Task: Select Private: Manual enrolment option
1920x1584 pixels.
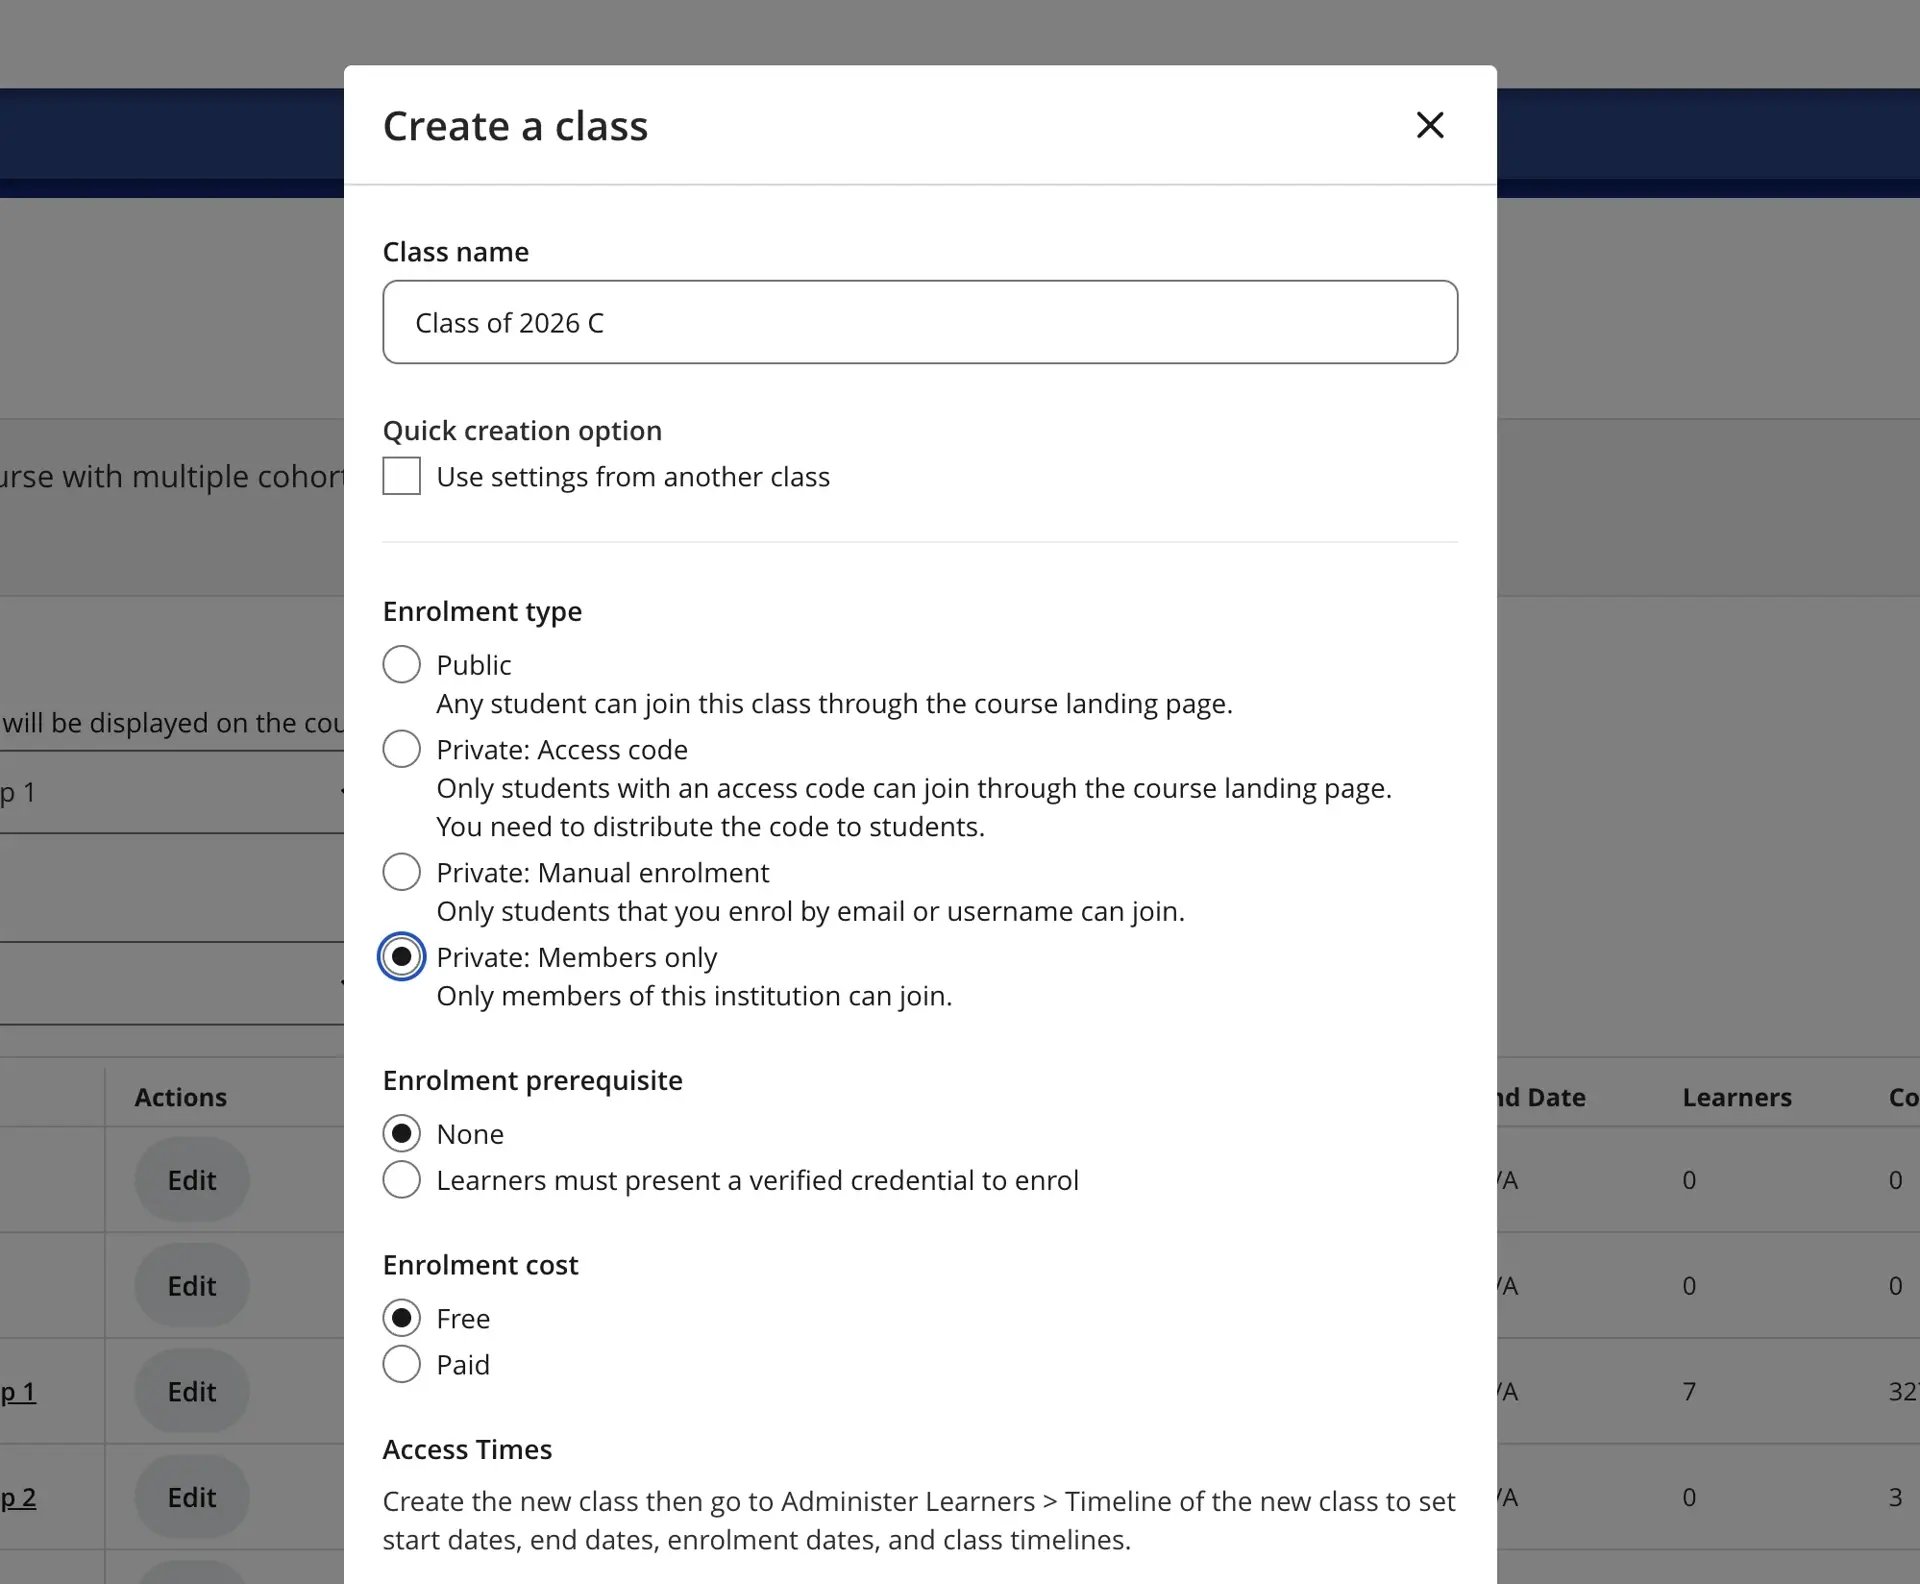Action: 401,873
